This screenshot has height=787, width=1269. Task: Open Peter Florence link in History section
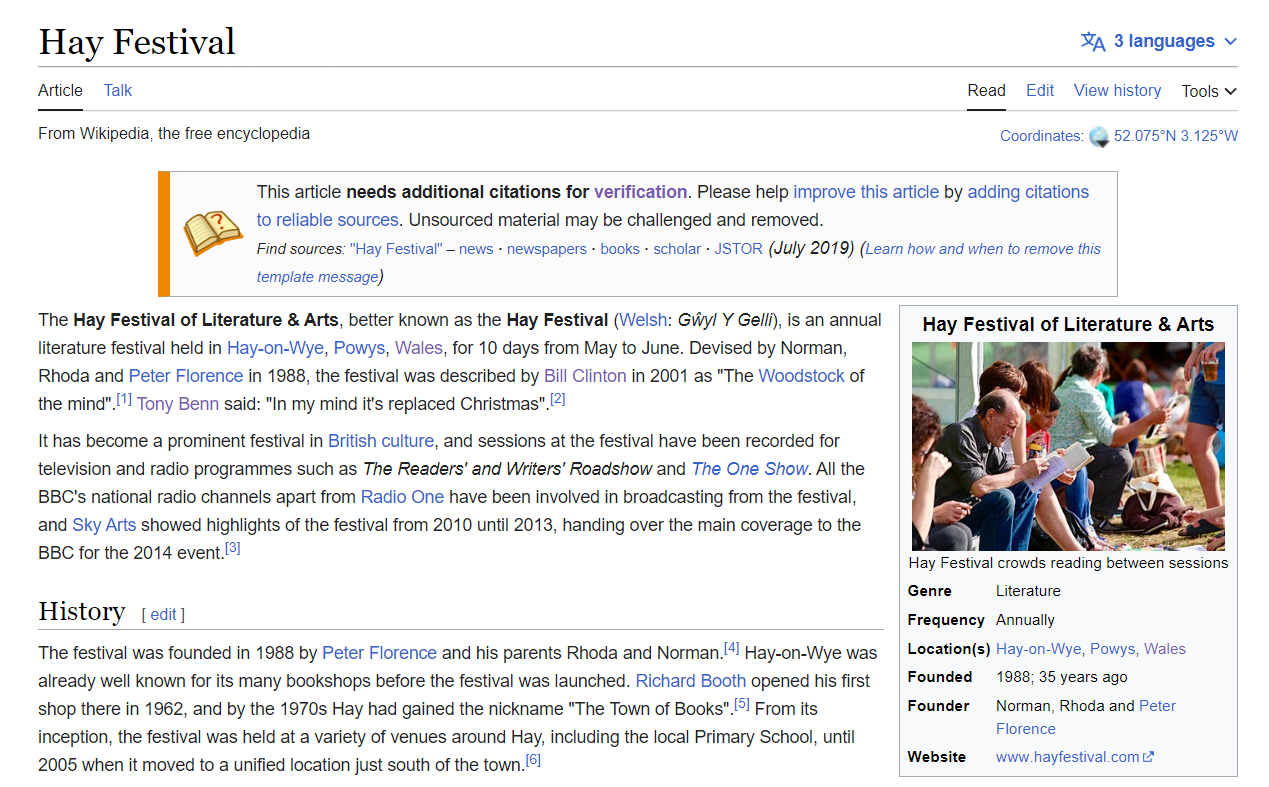[x=379, y=653]
